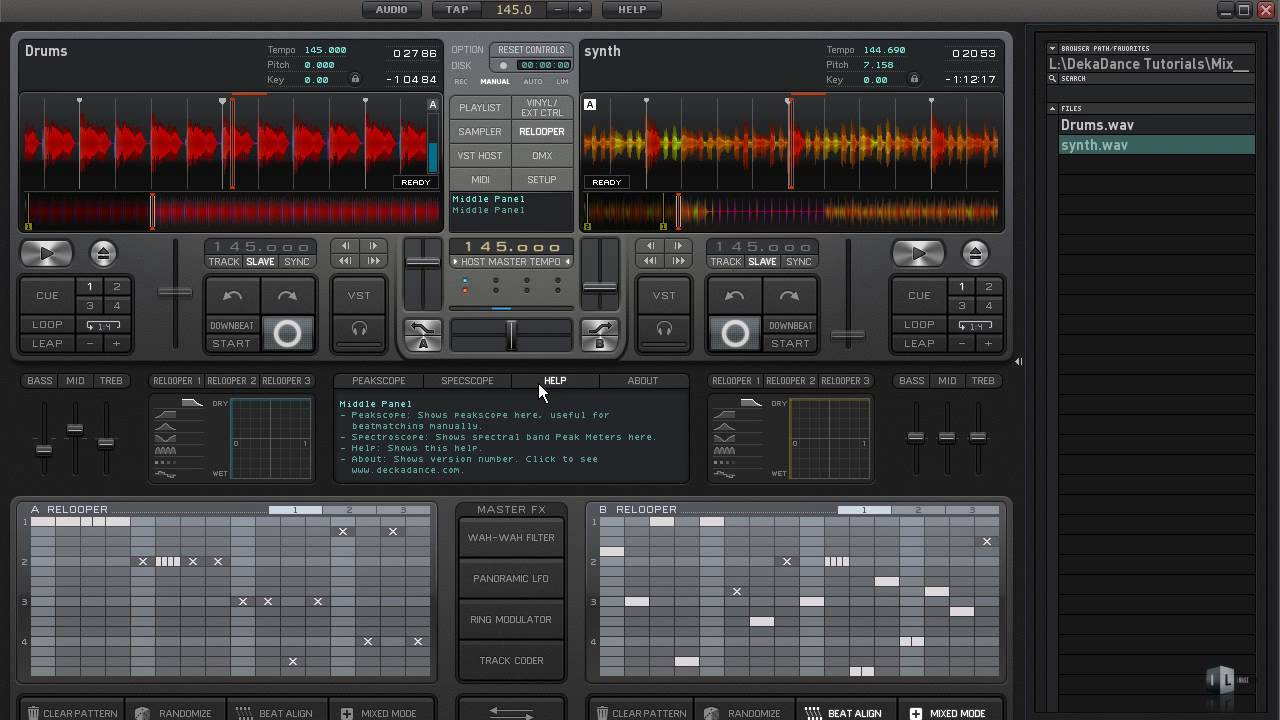
Task: Start playback on the synth deck B
Action: [x=919, y=254]
